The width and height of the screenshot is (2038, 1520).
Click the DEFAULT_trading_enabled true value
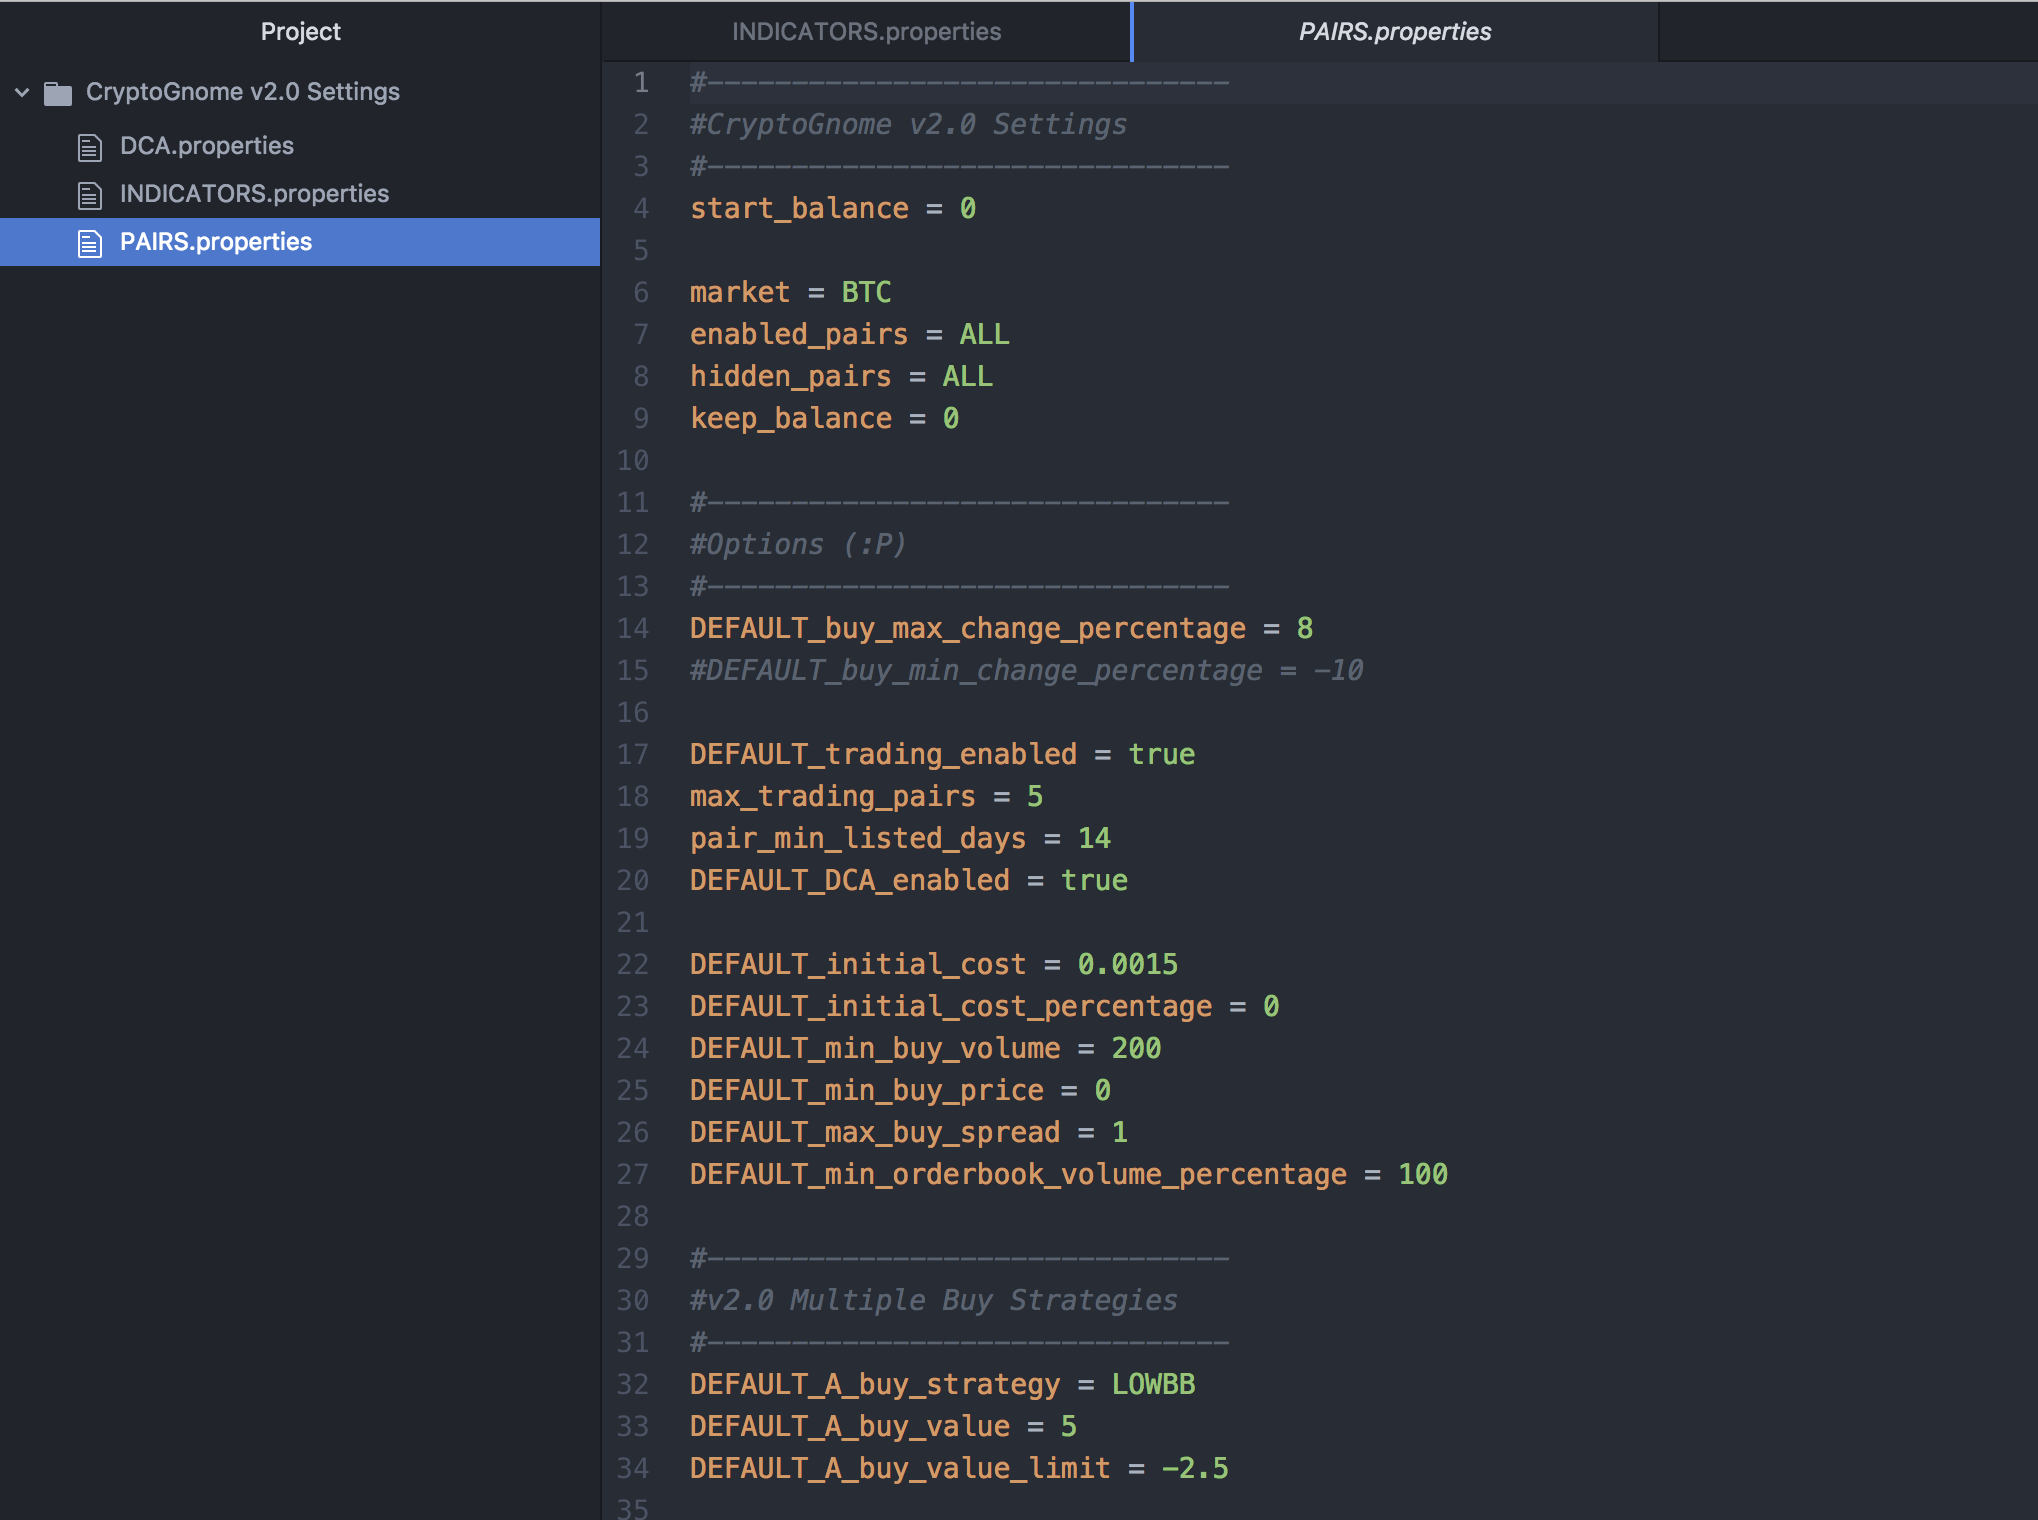point(1161,755)
